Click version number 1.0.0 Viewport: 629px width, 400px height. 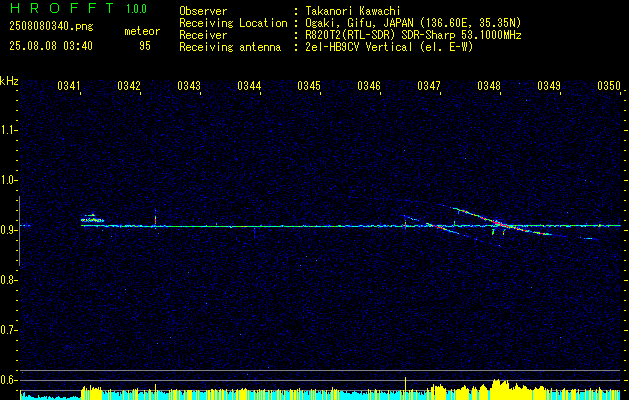click(x=136, y=8)
